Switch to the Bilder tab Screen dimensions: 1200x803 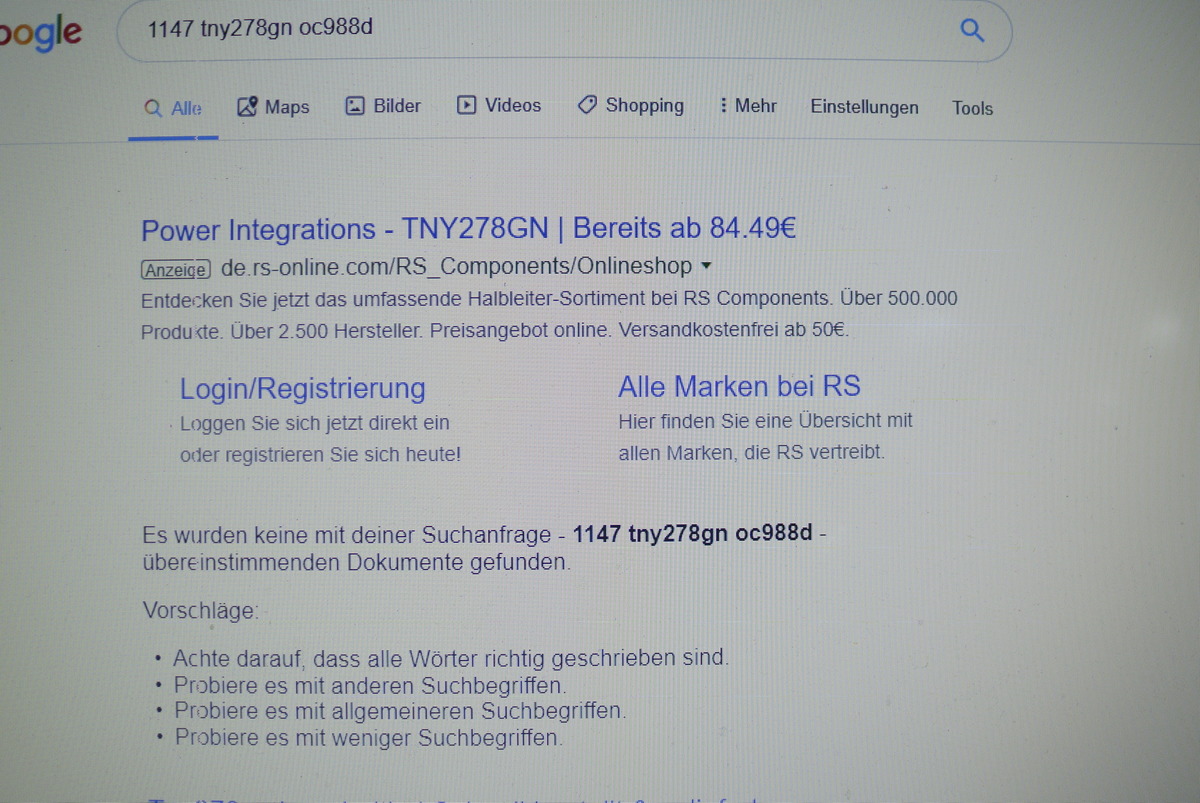383,106
